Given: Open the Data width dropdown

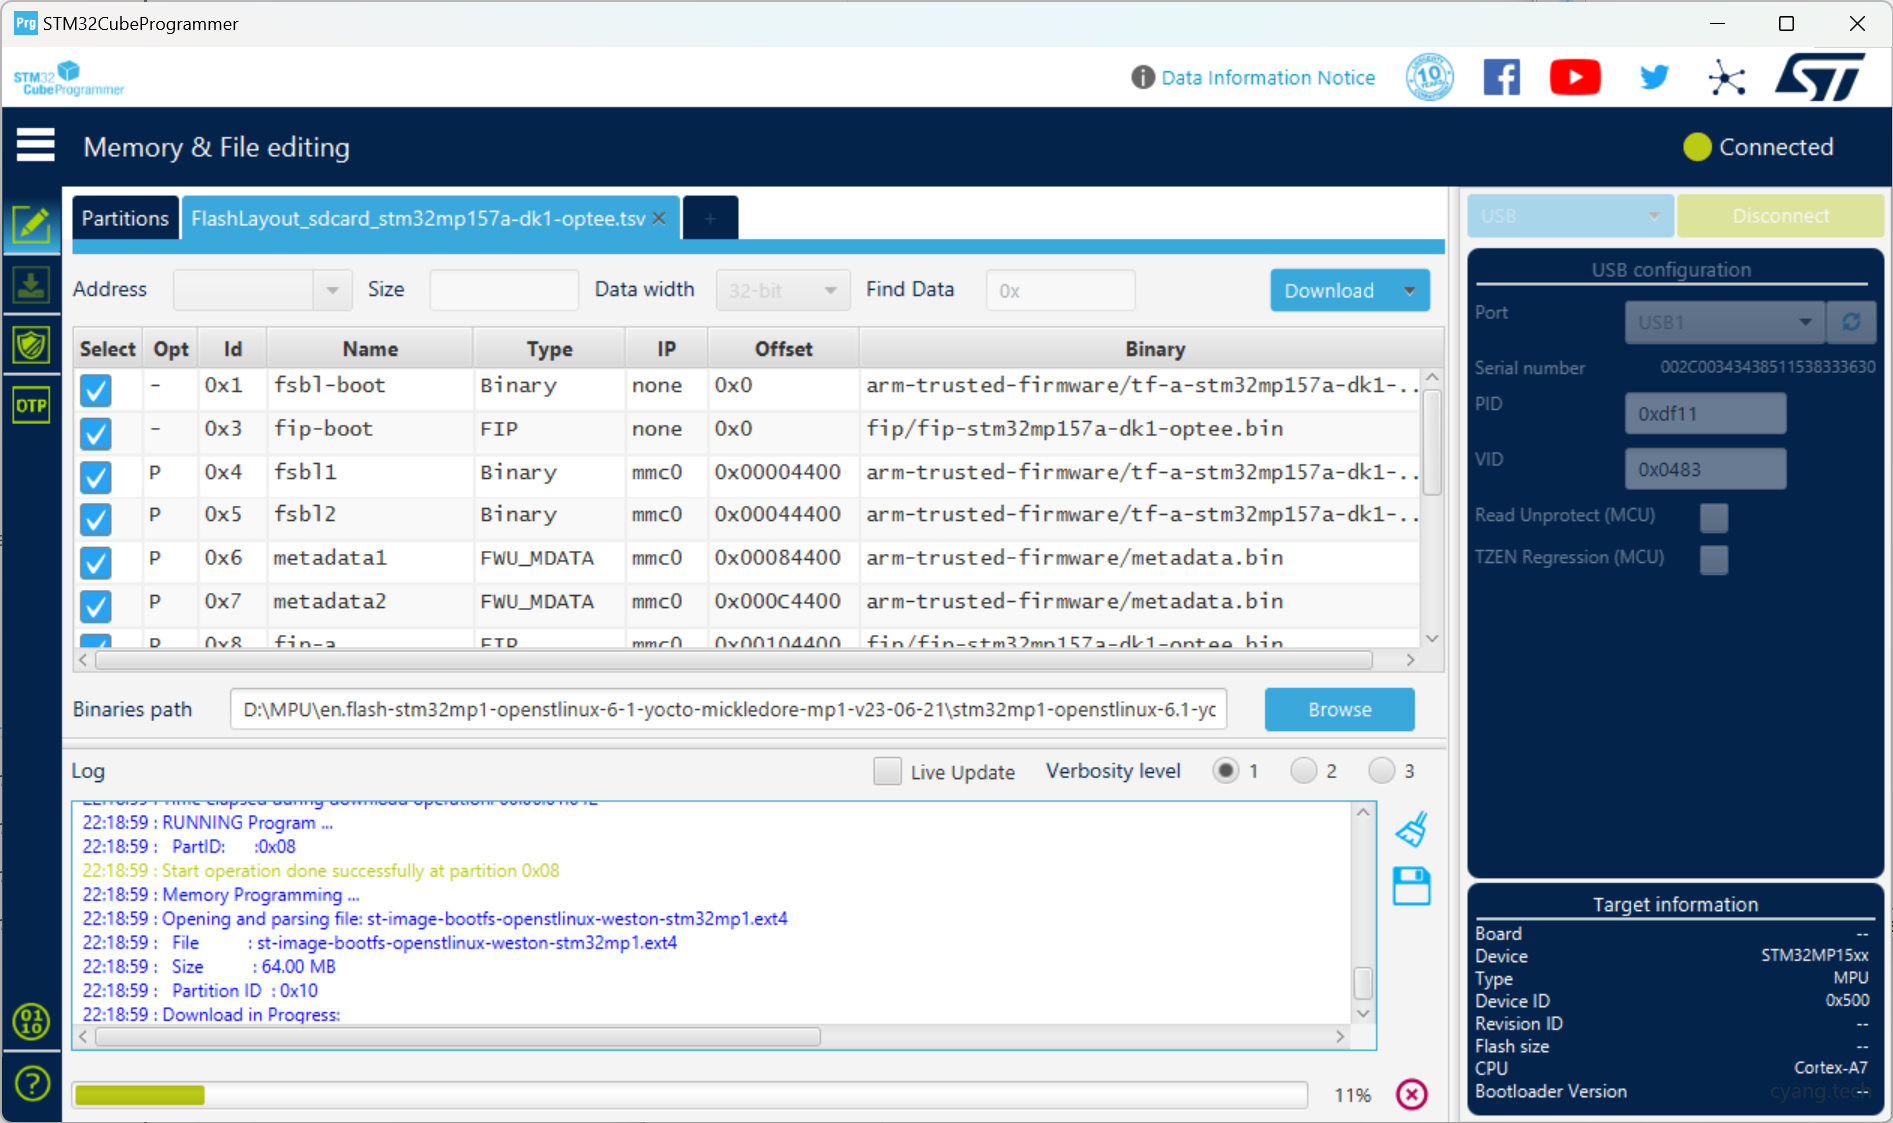Looking at the screenshot, I should (782, 291).
